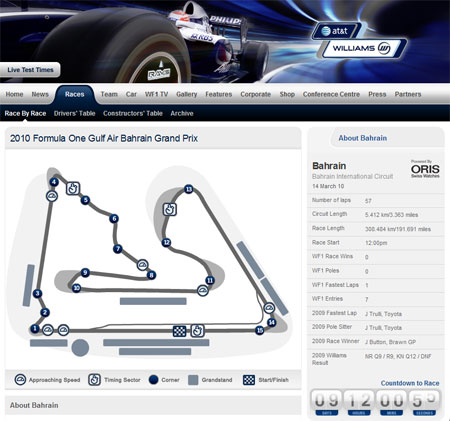This screenshot has height=421, width=450.
Task: Click the ORIS Swiss Watches logo
Action: point(425,169)
